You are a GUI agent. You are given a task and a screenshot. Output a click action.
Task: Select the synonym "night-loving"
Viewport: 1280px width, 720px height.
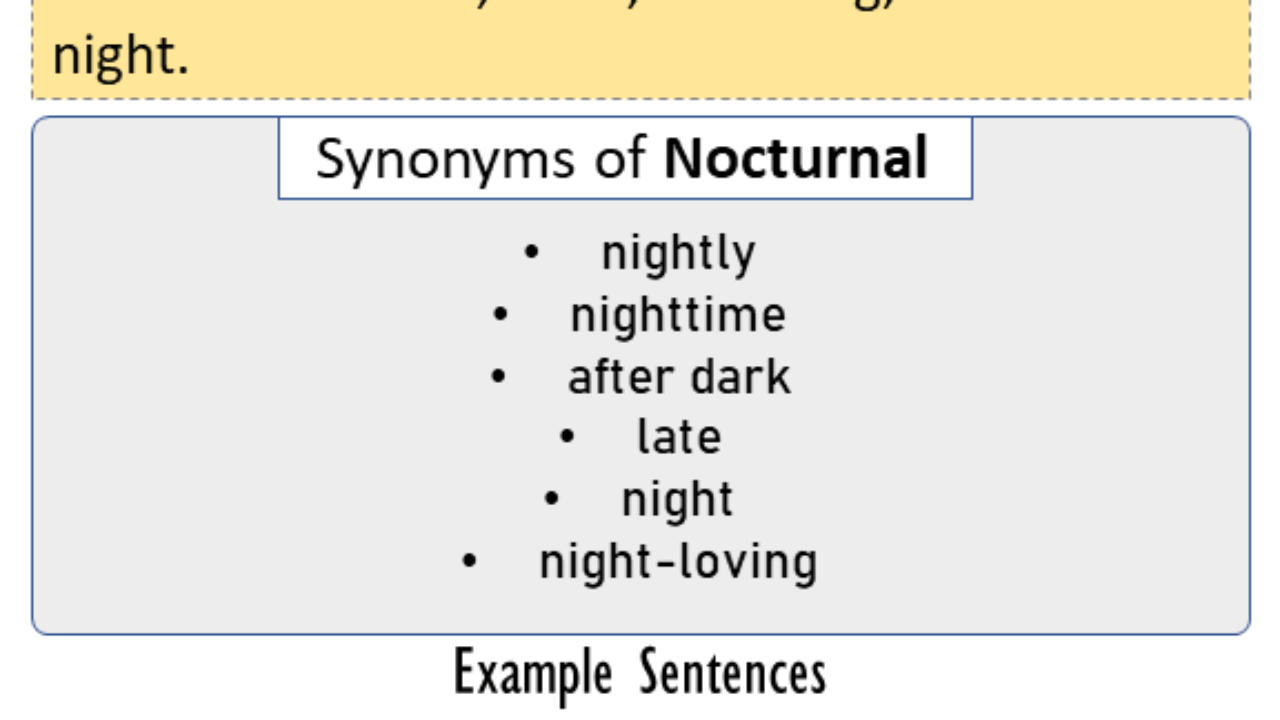coord(678,562)
